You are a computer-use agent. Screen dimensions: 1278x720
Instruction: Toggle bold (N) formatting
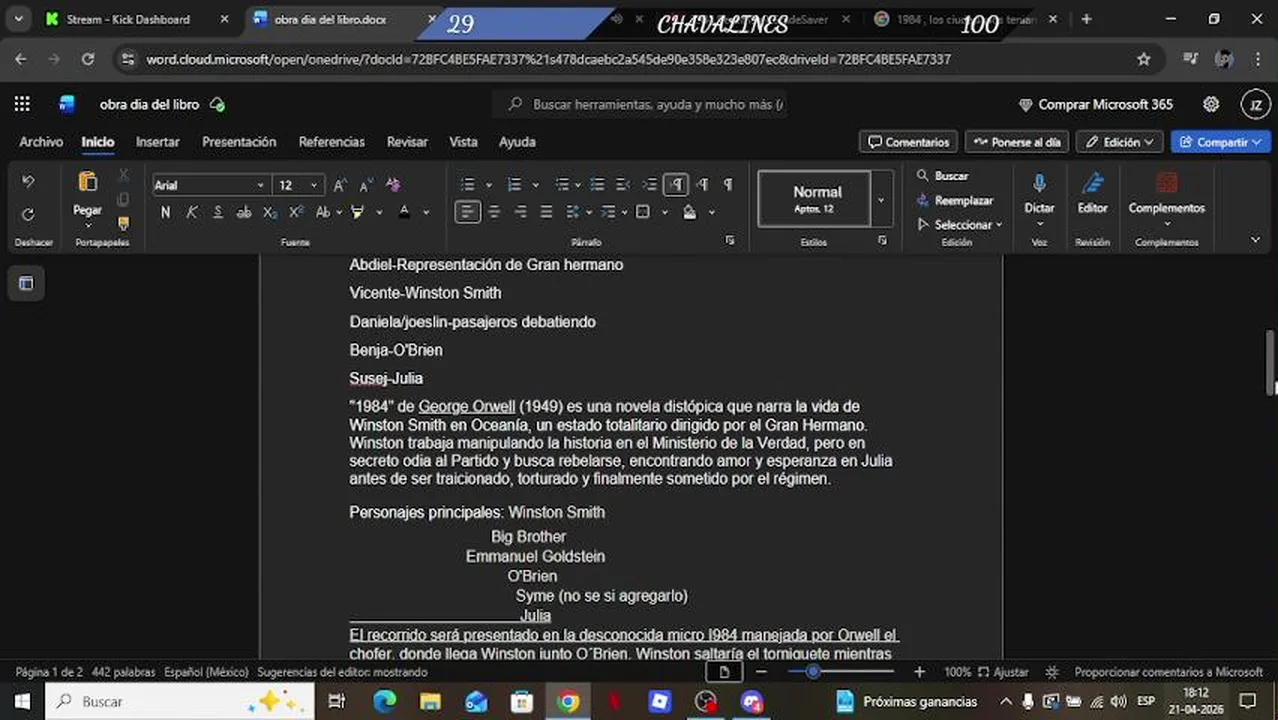[x=165, y=212]
